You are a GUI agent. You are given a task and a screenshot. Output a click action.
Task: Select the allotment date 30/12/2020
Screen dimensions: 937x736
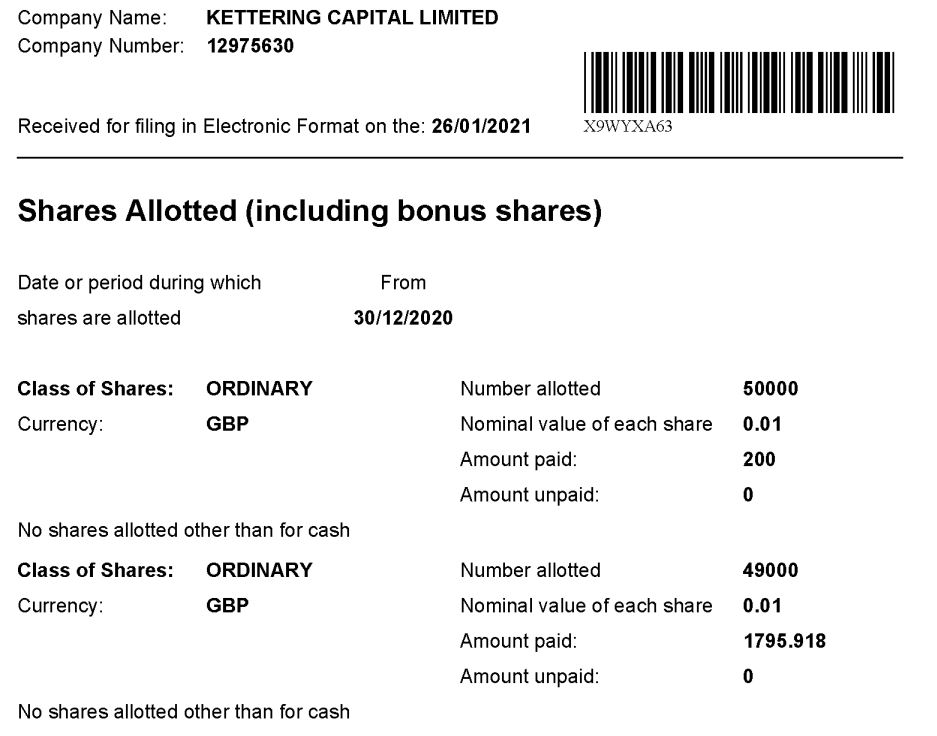pos(403,318)
